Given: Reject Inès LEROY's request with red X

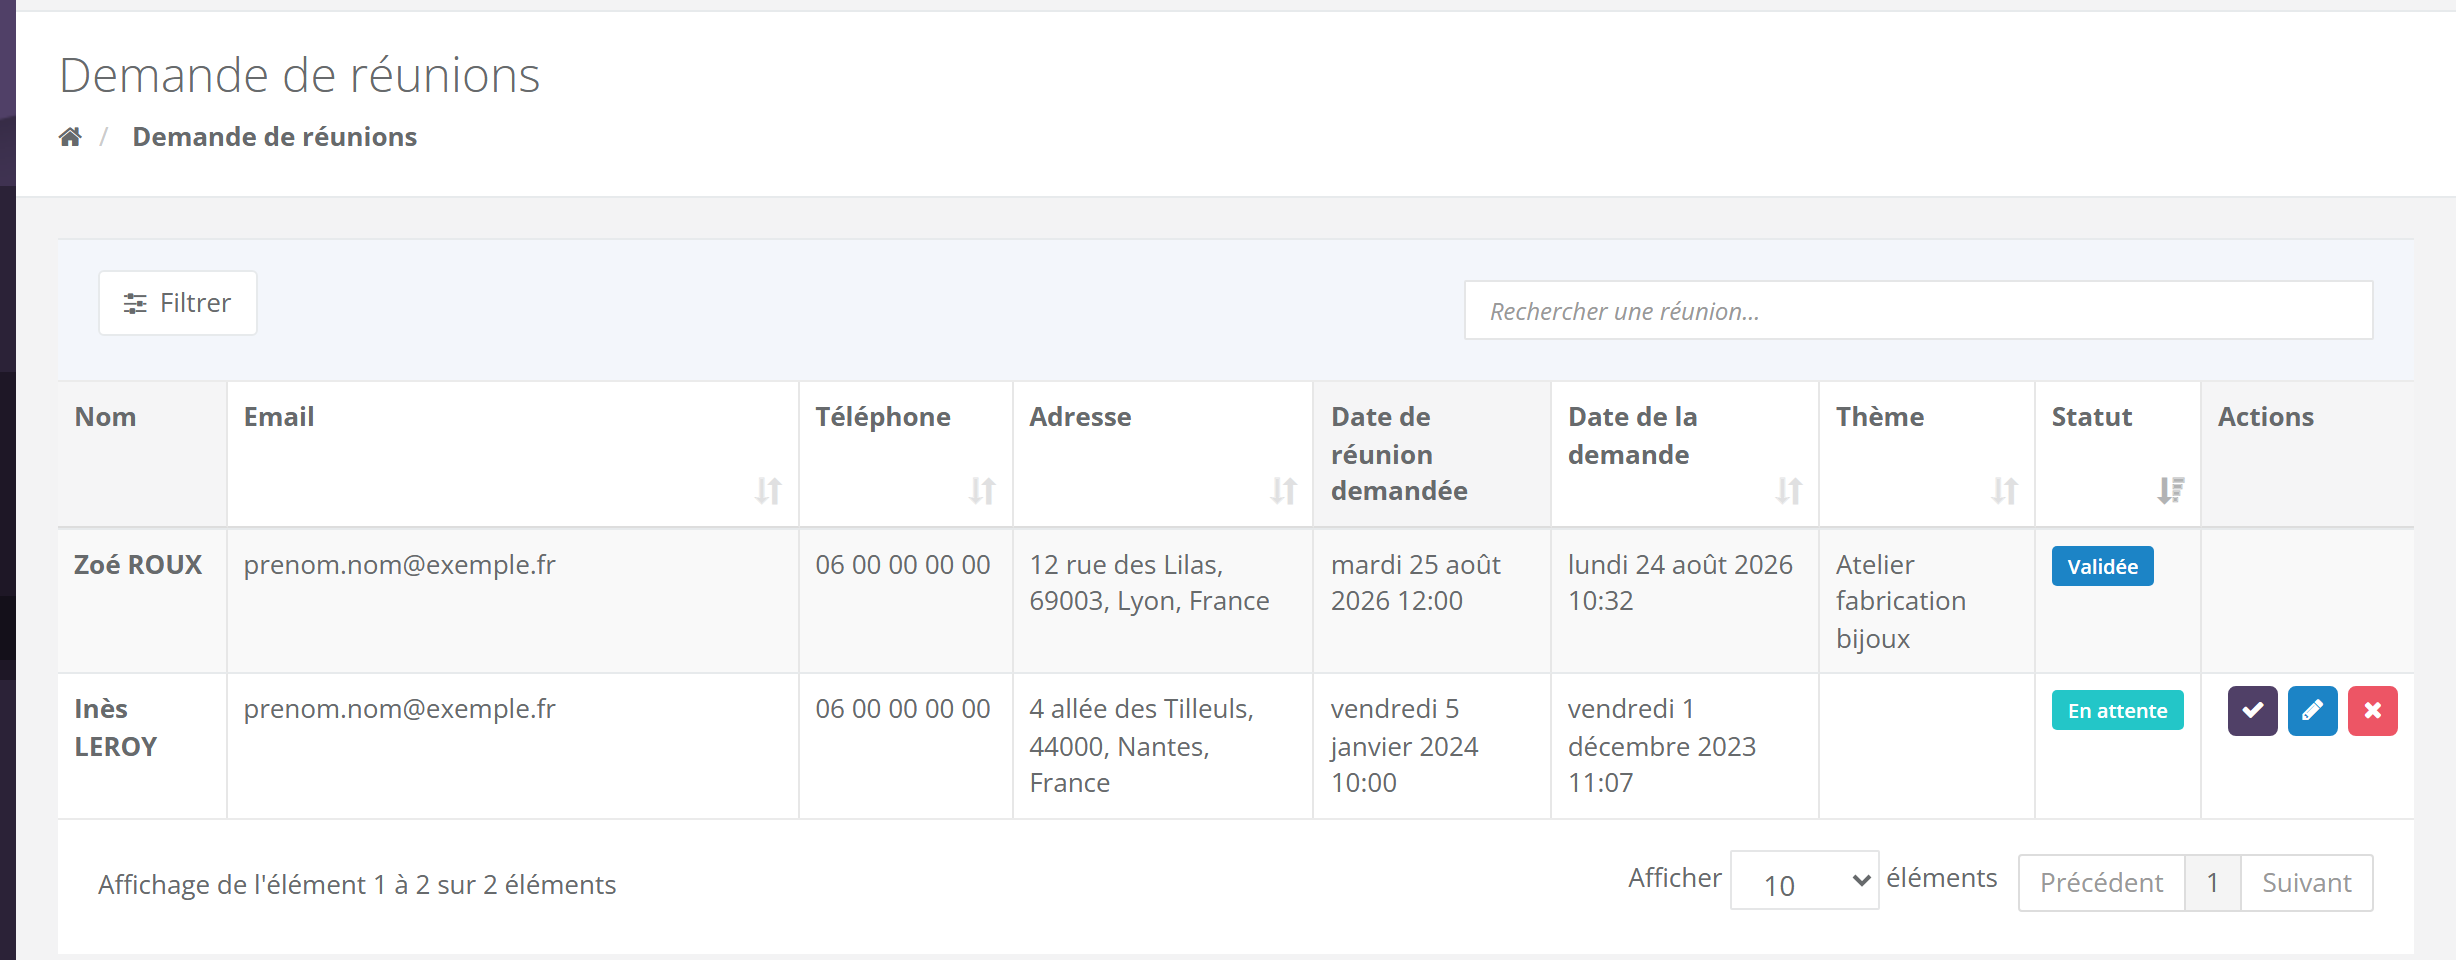Looking at the screenshot, I should (2372, 711).
